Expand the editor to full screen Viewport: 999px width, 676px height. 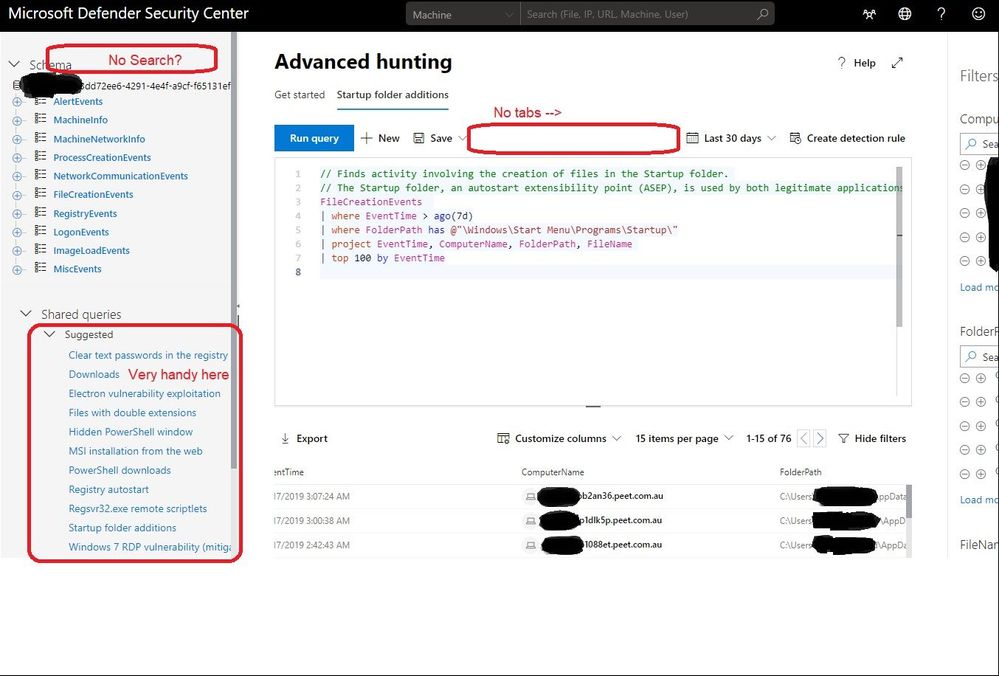pos(897,62)
